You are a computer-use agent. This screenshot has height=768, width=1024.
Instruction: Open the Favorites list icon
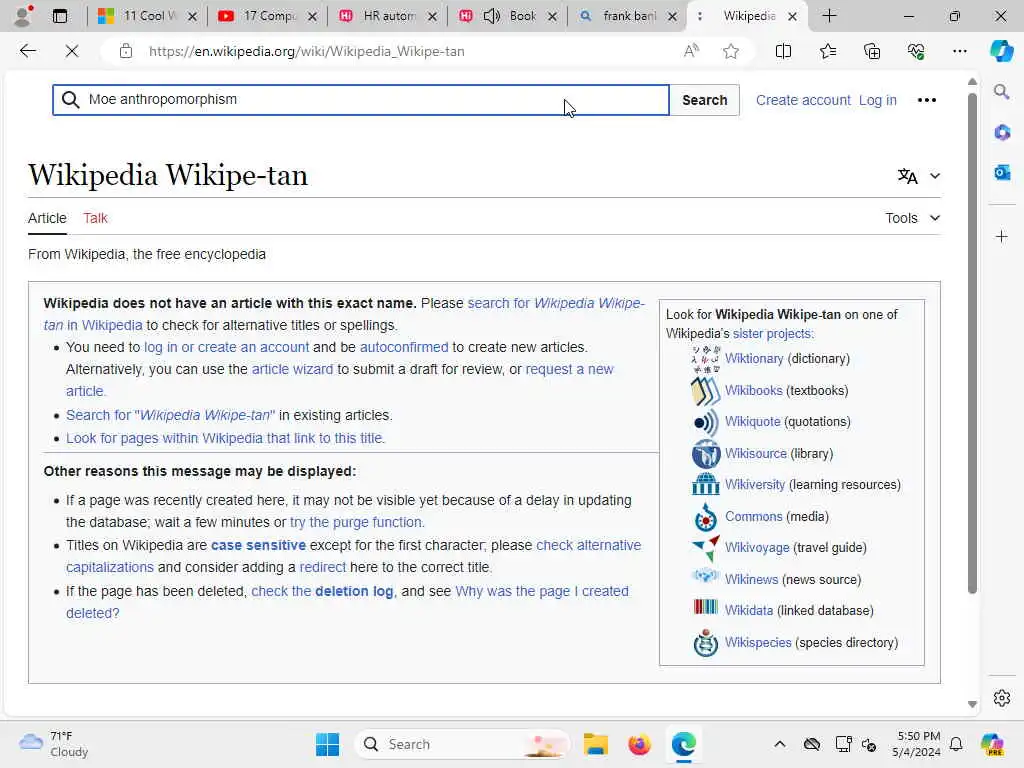coord(827,51)
